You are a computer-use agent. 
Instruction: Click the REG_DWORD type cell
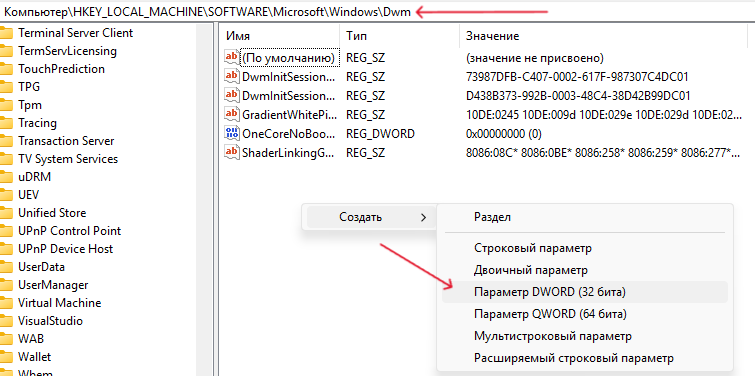click(380, 133)
